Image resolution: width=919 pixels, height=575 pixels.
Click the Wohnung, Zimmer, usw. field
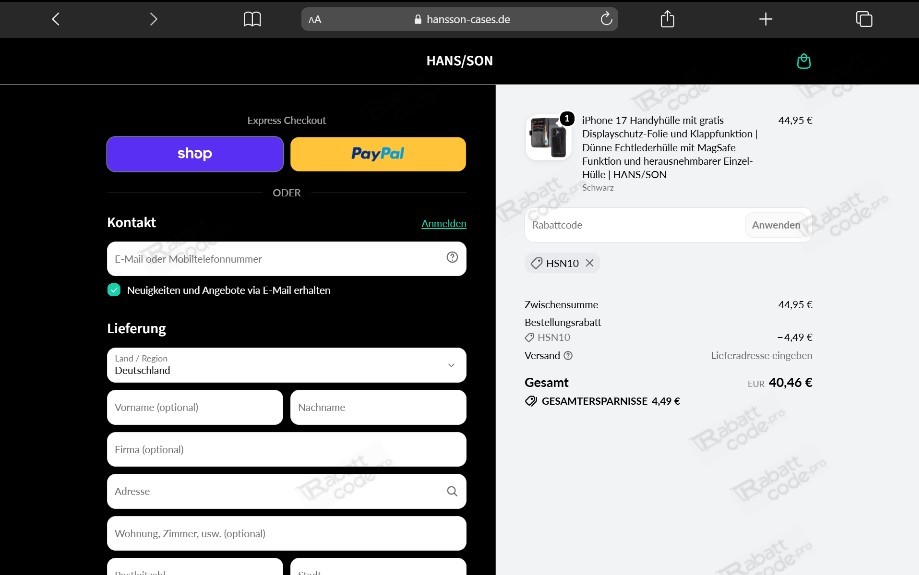click(287, 533)
